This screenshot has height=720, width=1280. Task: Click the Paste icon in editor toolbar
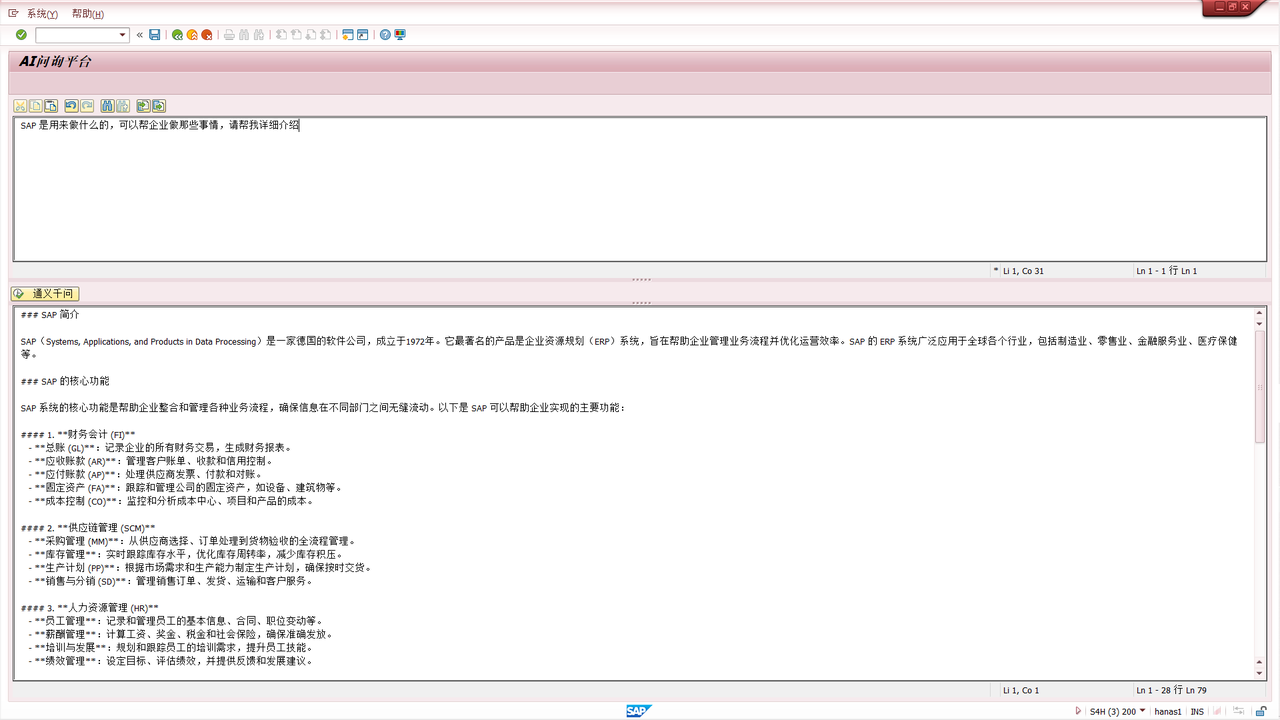[x=50, y=106]
